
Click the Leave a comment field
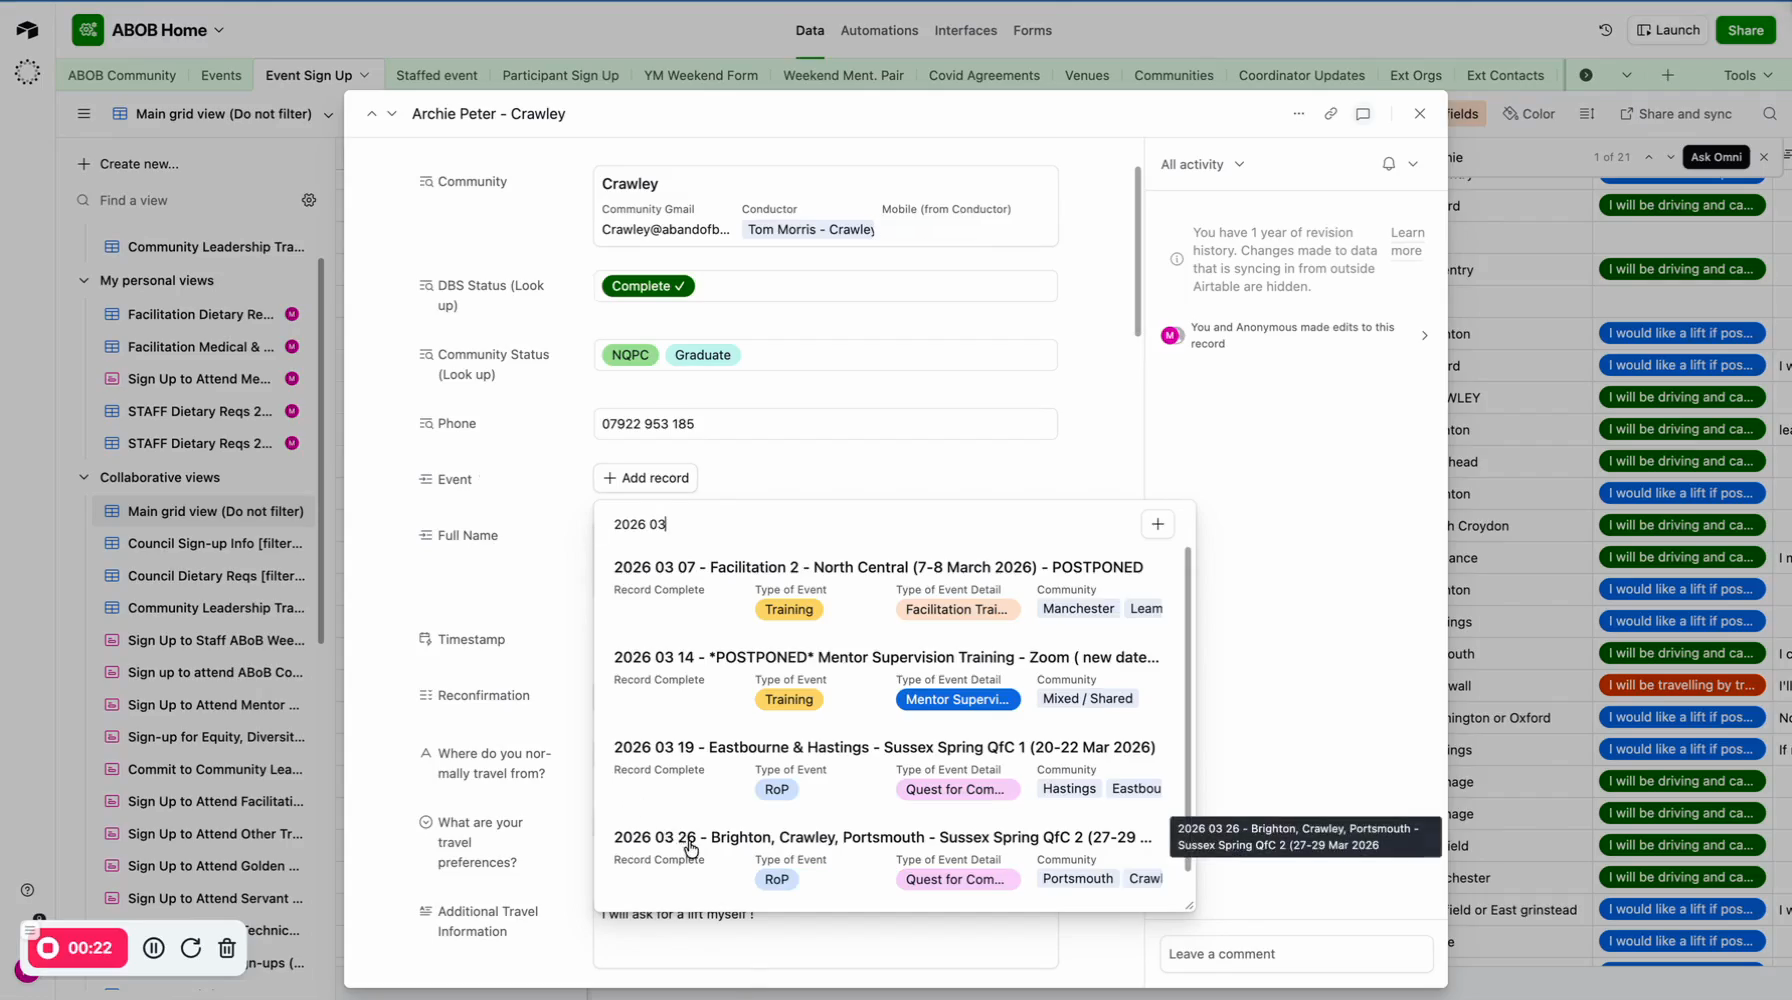1295,954
